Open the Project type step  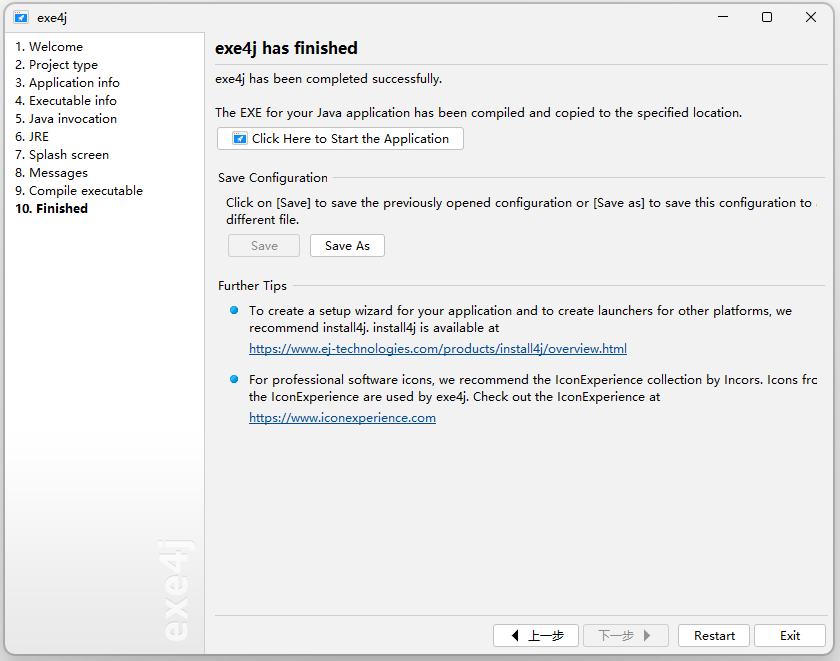(56, 65)
